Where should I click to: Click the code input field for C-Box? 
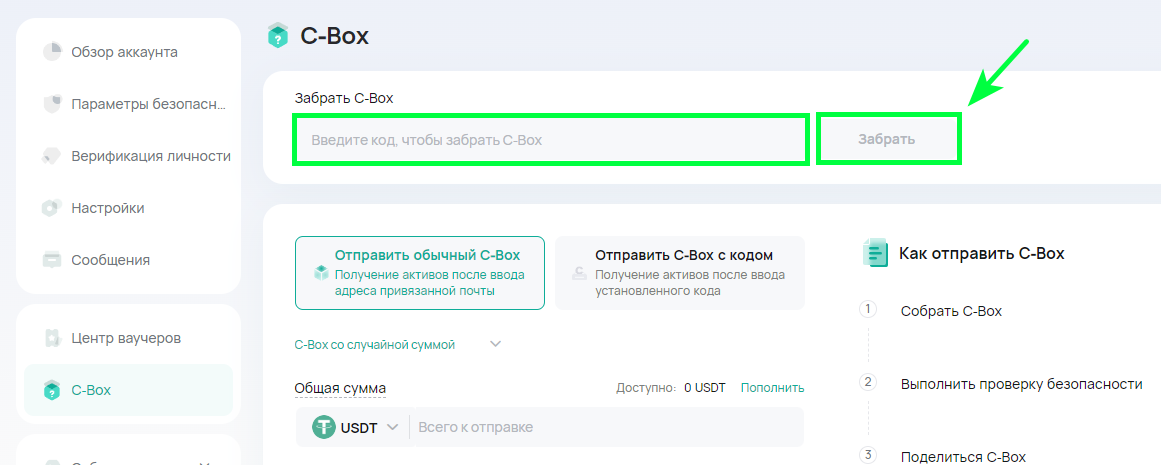point(551,139)
